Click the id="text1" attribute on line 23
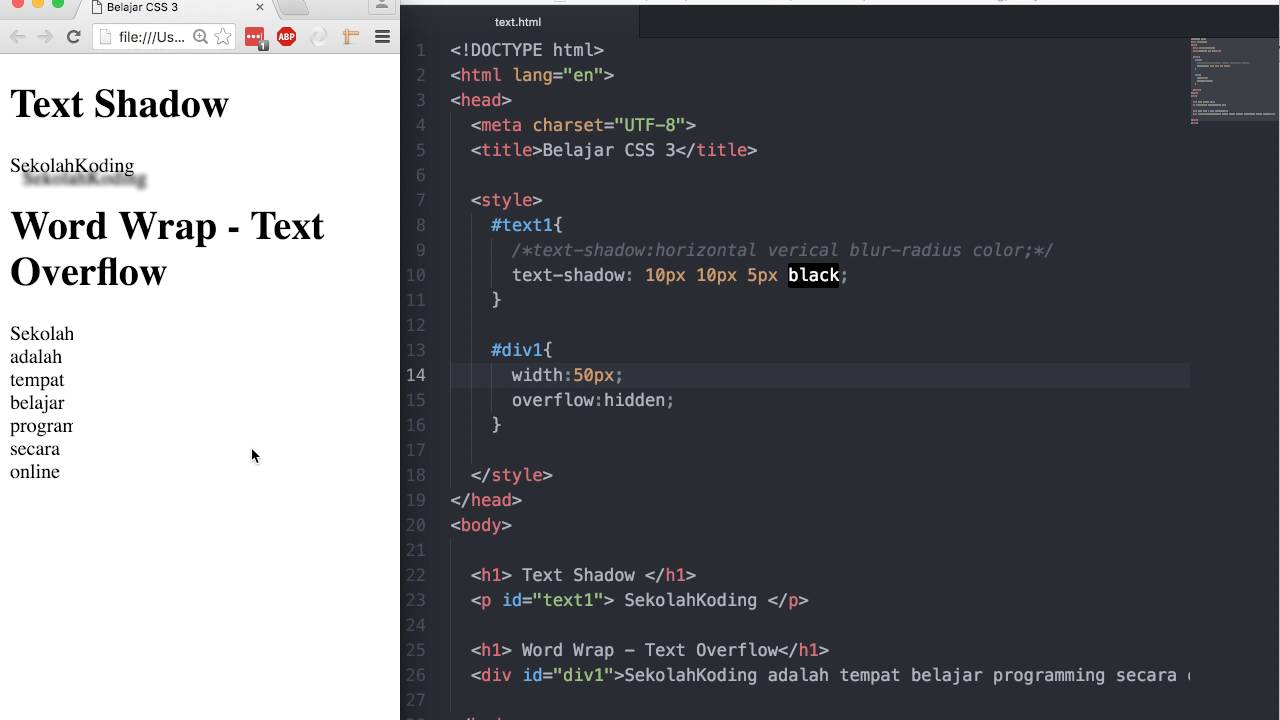The height and width of the screenshot is (720, 1280). pyautogui.click(x=552, y=600)
